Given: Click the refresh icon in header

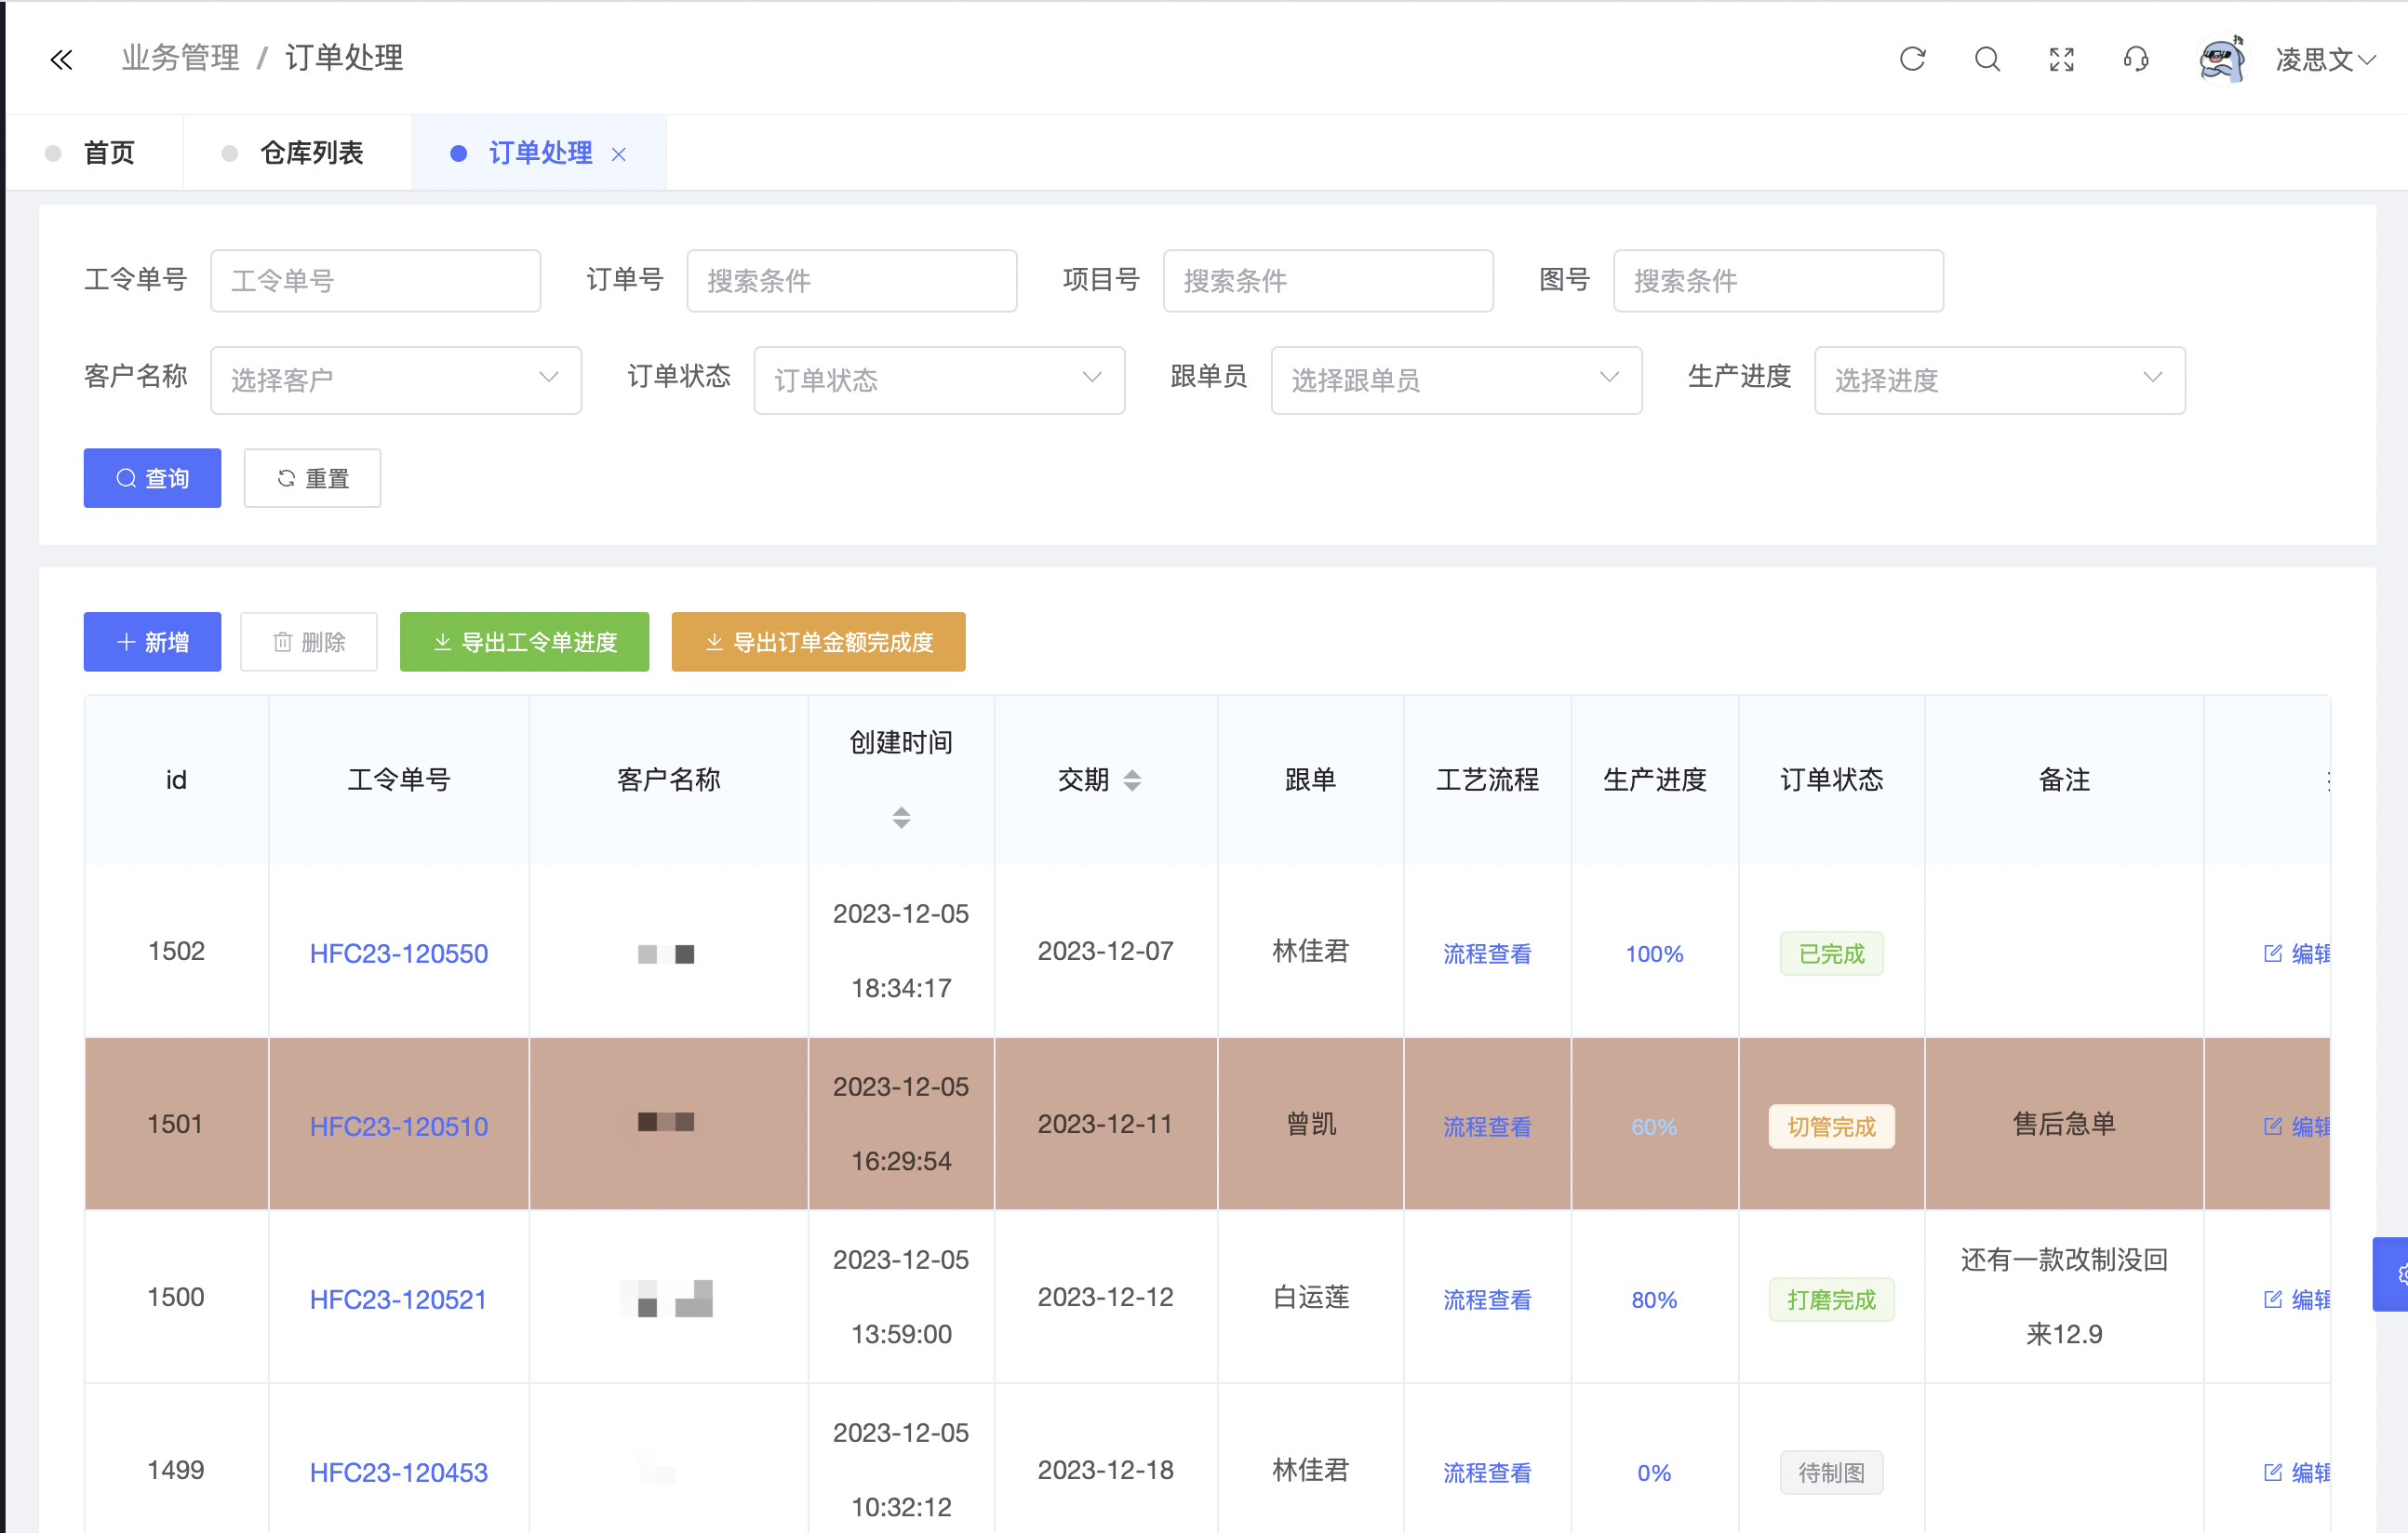Looking at the screenshot, I should pos(1912,59).
